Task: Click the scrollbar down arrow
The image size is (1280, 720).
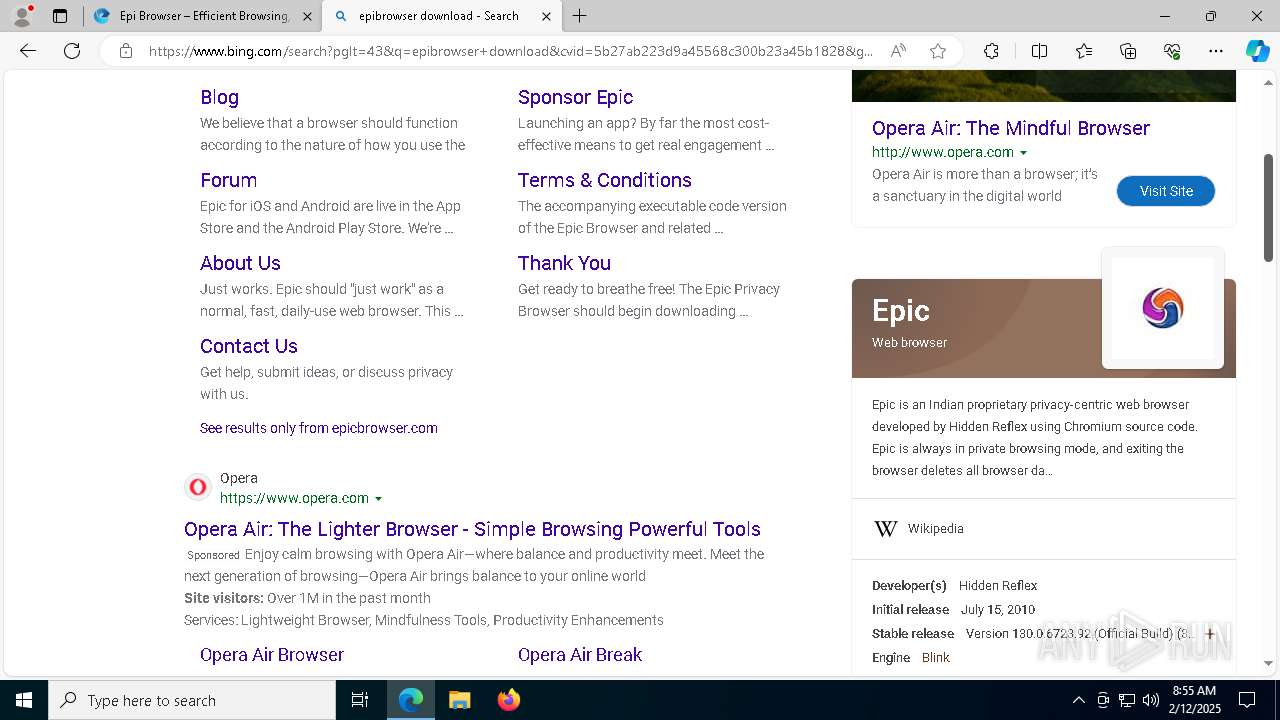Action: point(1269,663)
